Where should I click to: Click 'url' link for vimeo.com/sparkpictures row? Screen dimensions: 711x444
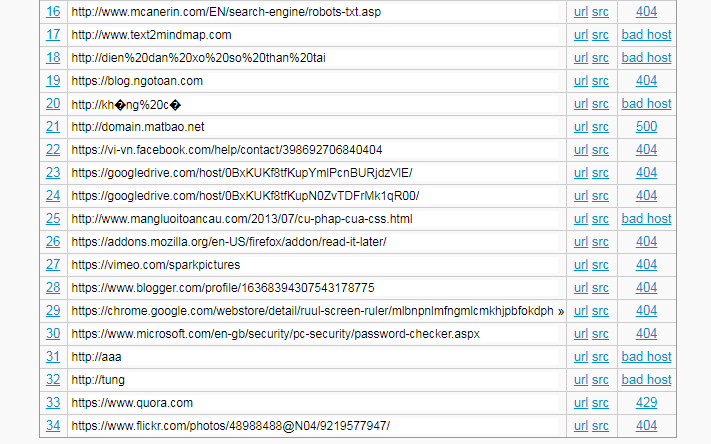coord(581,265)
